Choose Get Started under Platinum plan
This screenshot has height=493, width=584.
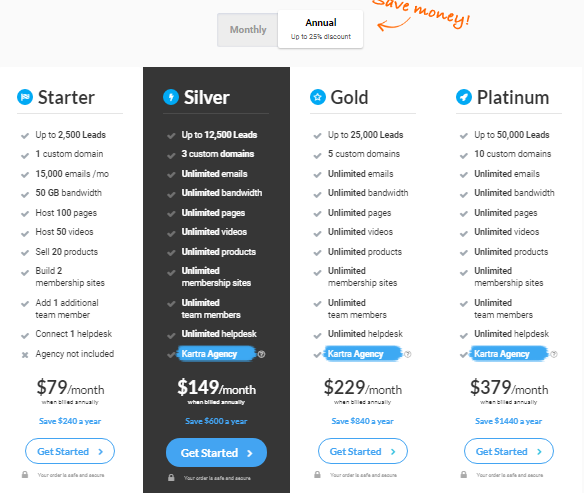(x=509, y=451)
